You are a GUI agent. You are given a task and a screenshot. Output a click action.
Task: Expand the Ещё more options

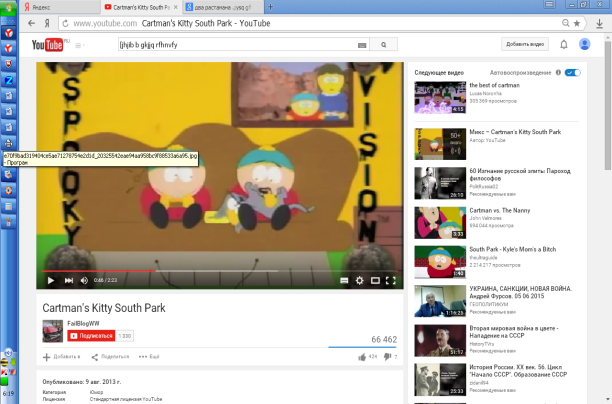(149, 357)
